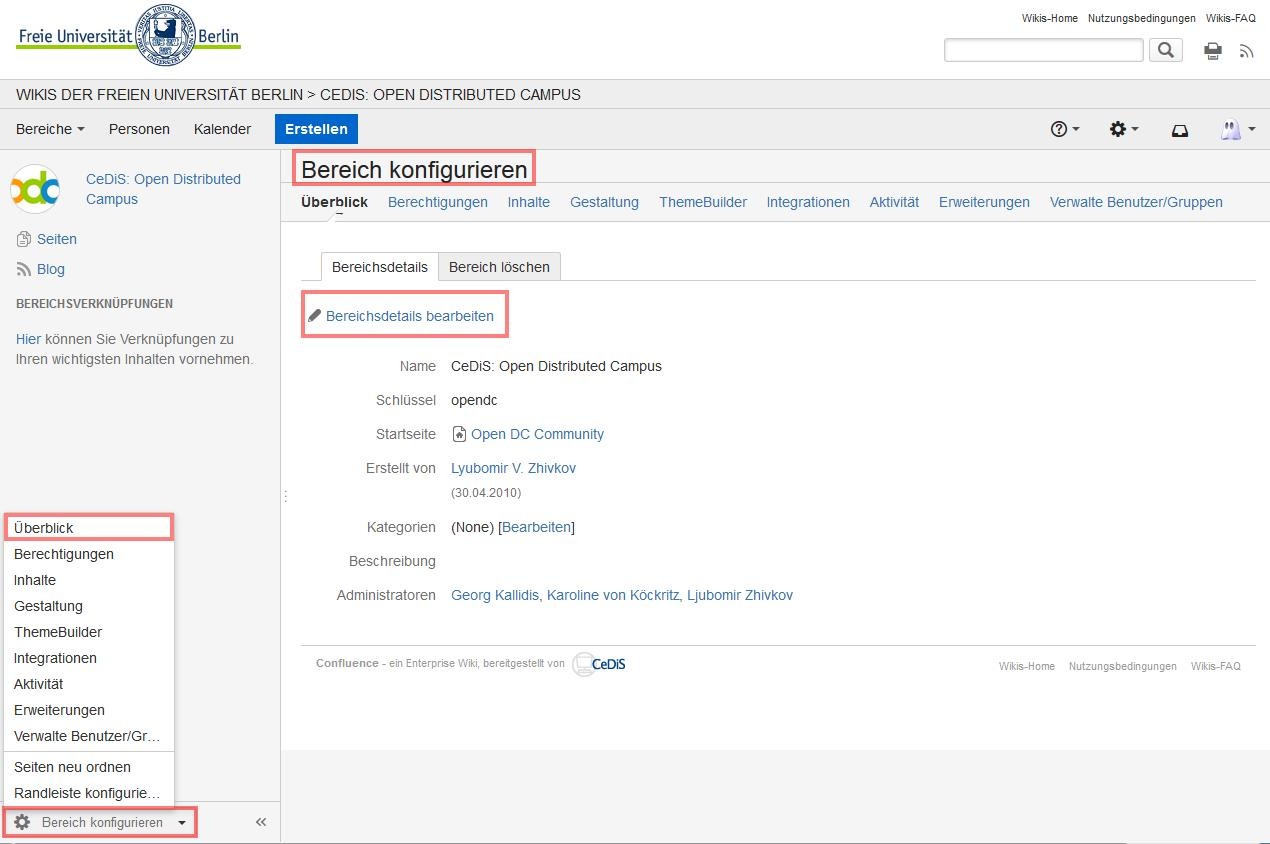Choose Inhalte in the popup menu
The width and height of the screenshot is (1270, 844).
pos(89,580)
